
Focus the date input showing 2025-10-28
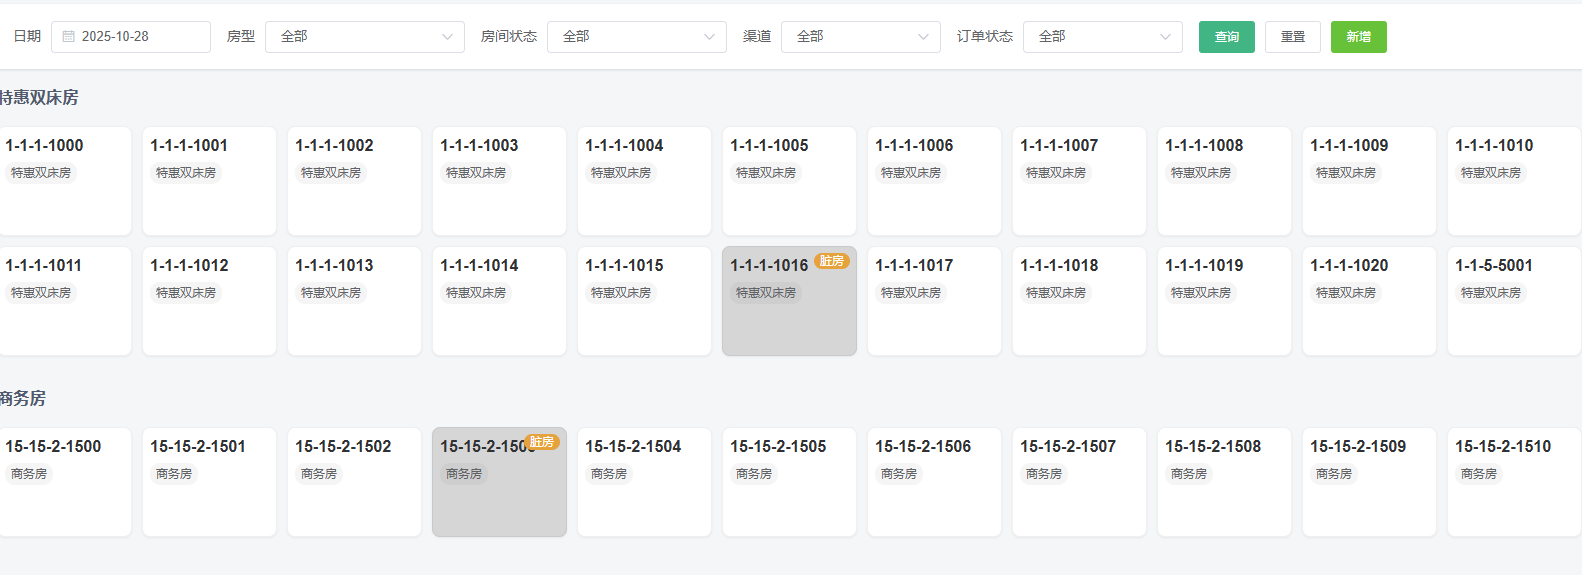tap(140, 37)
